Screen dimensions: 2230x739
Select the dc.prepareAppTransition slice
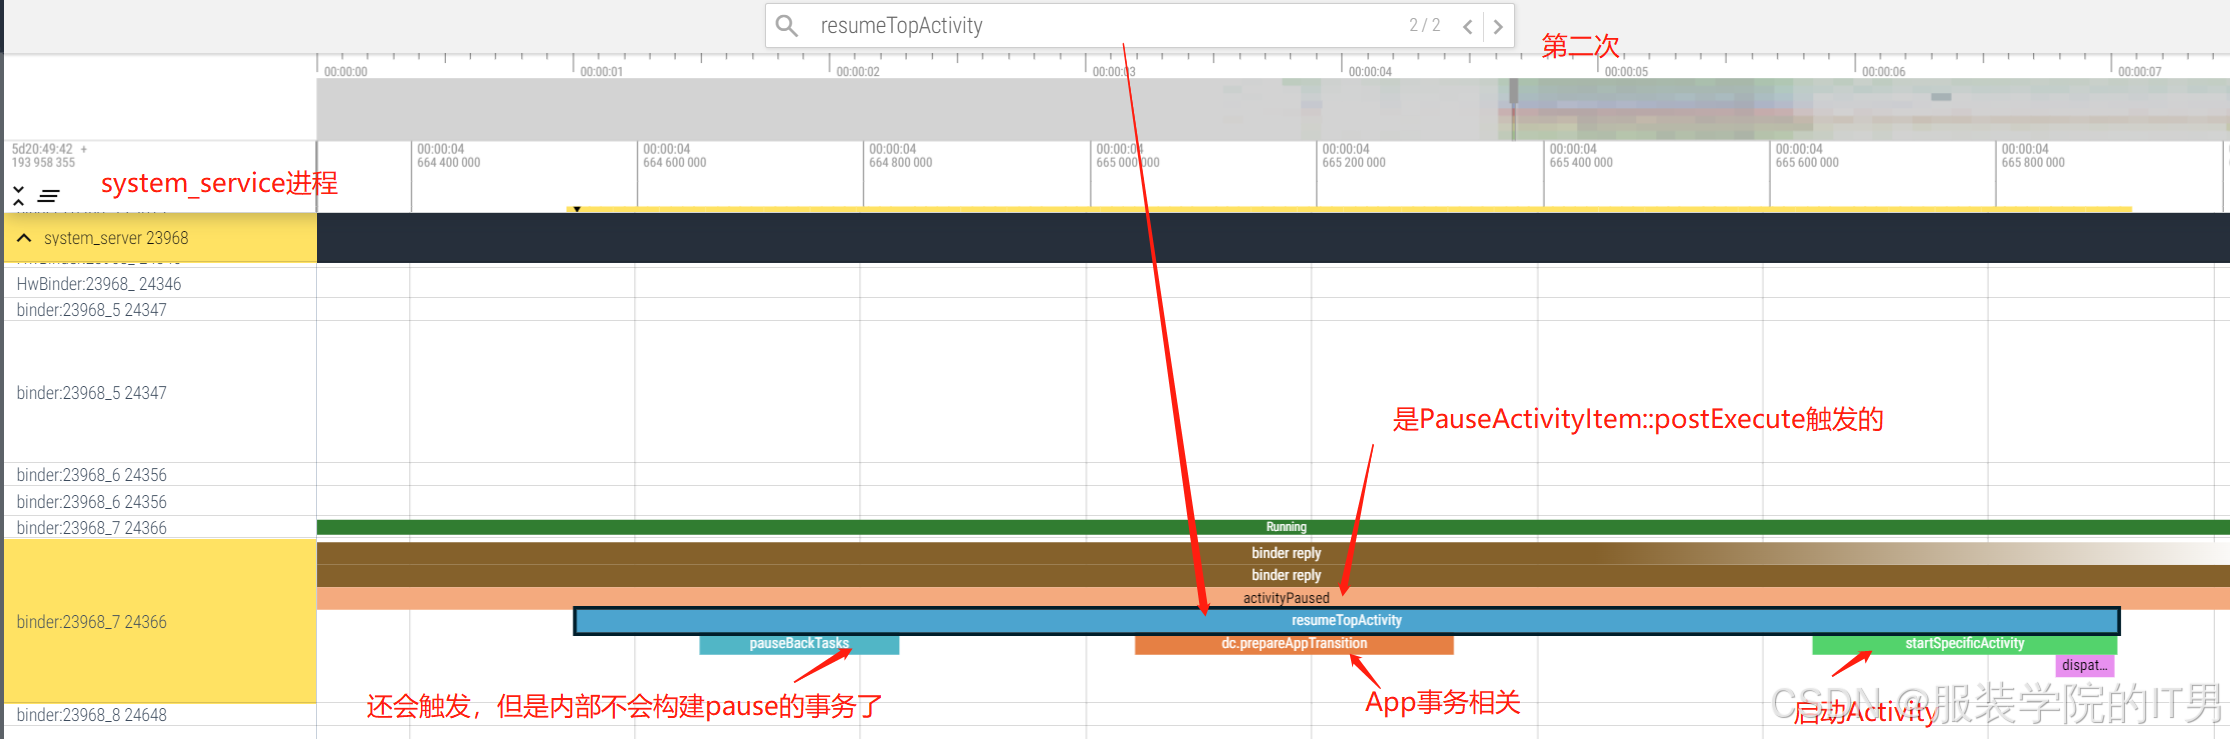1294,644
